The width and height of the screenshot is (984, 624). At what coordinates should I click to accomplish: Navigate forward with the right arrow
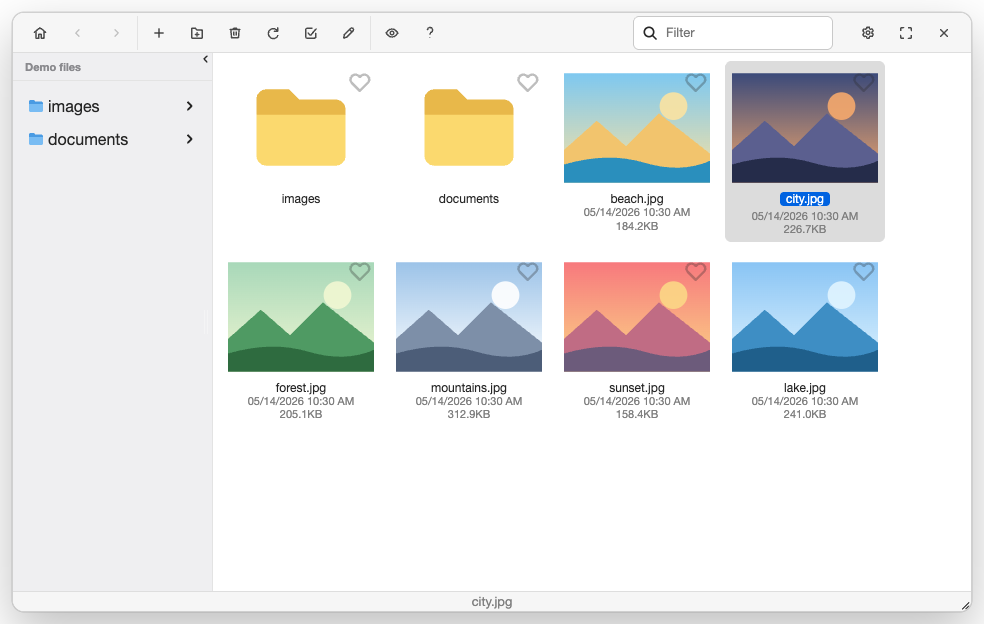[x=116, y=33]
